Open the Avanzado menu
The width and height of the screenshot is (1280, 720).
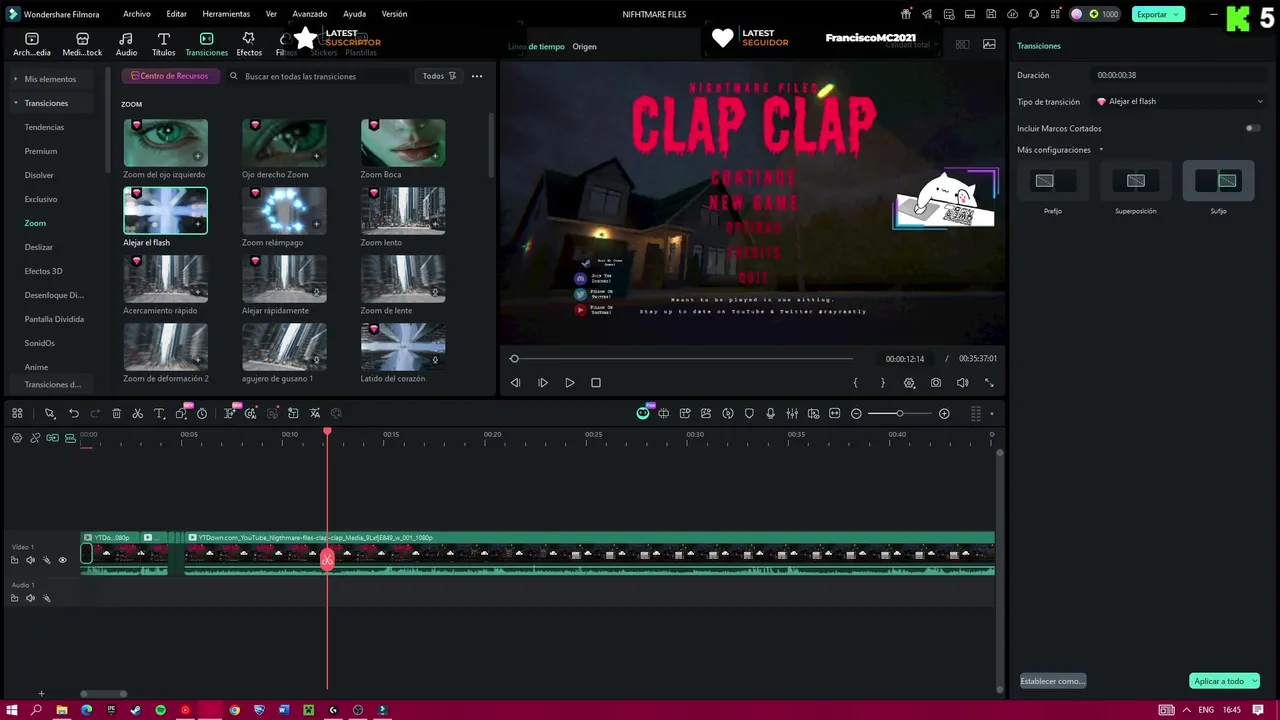(310, 14)
